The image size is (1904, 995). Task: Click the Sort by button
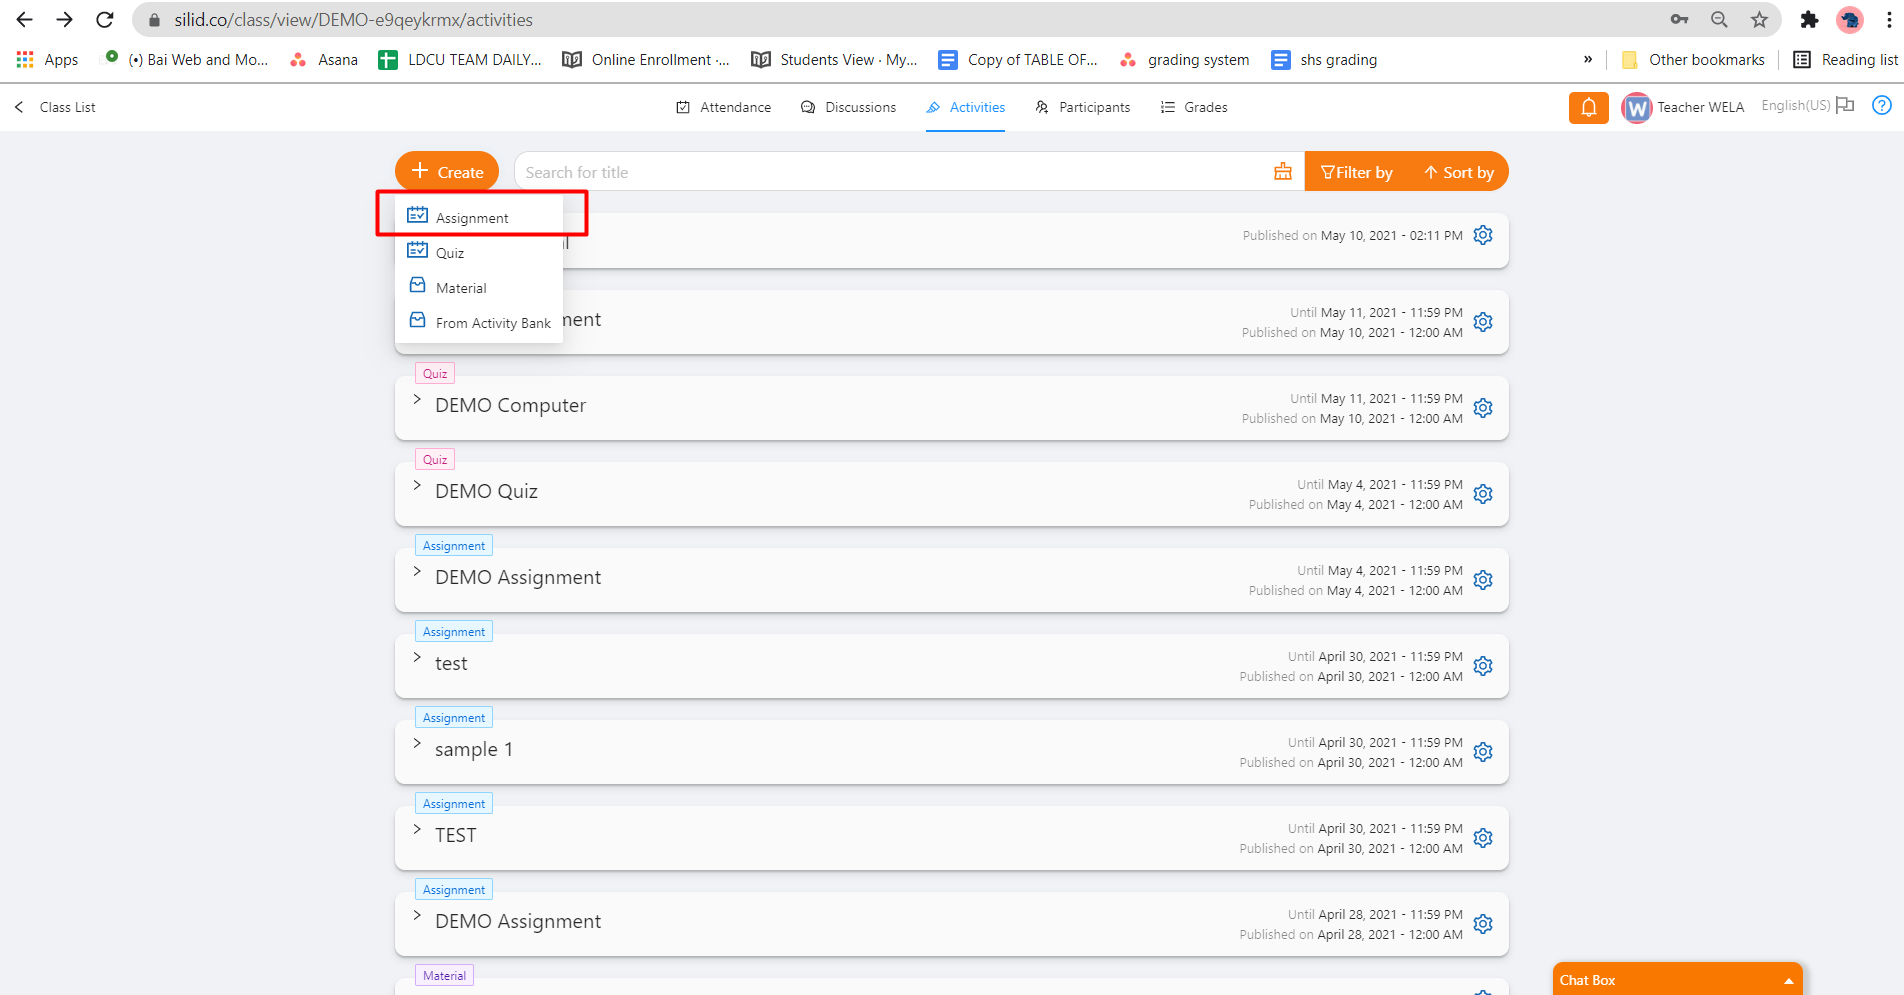(1459, 172)
